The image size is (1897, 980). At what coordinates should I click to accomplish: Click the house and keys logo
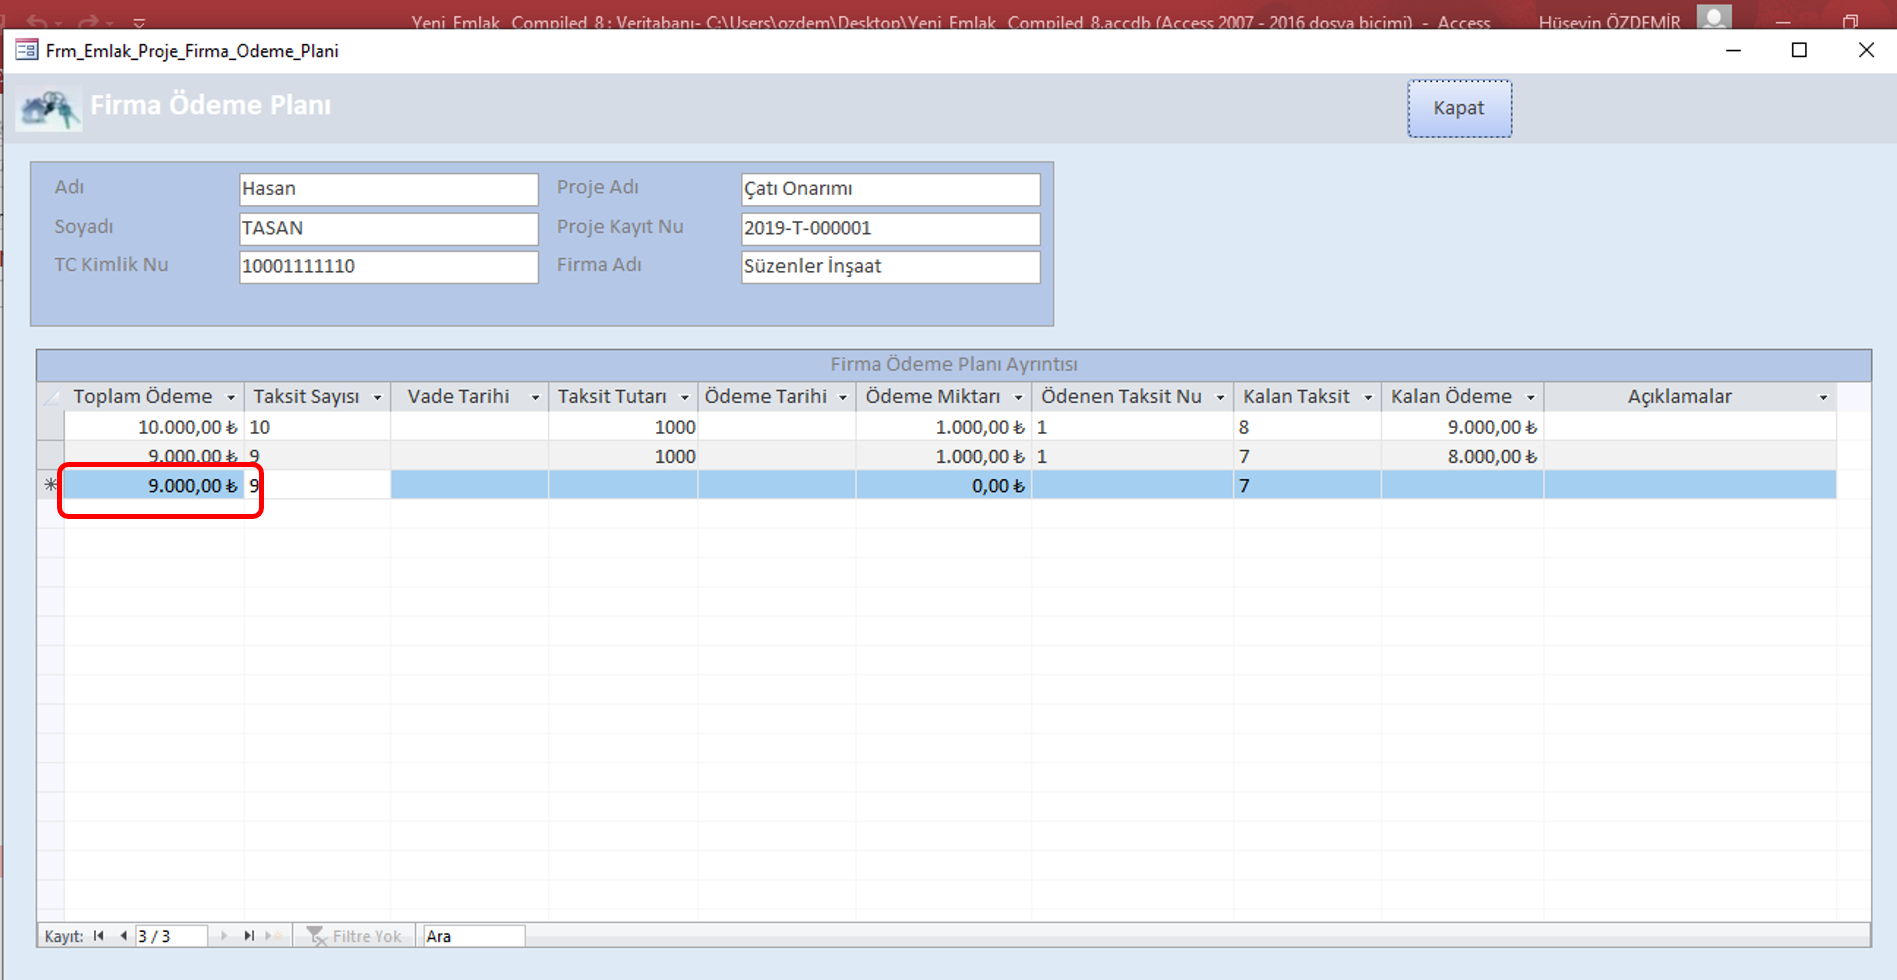[48, 108]
